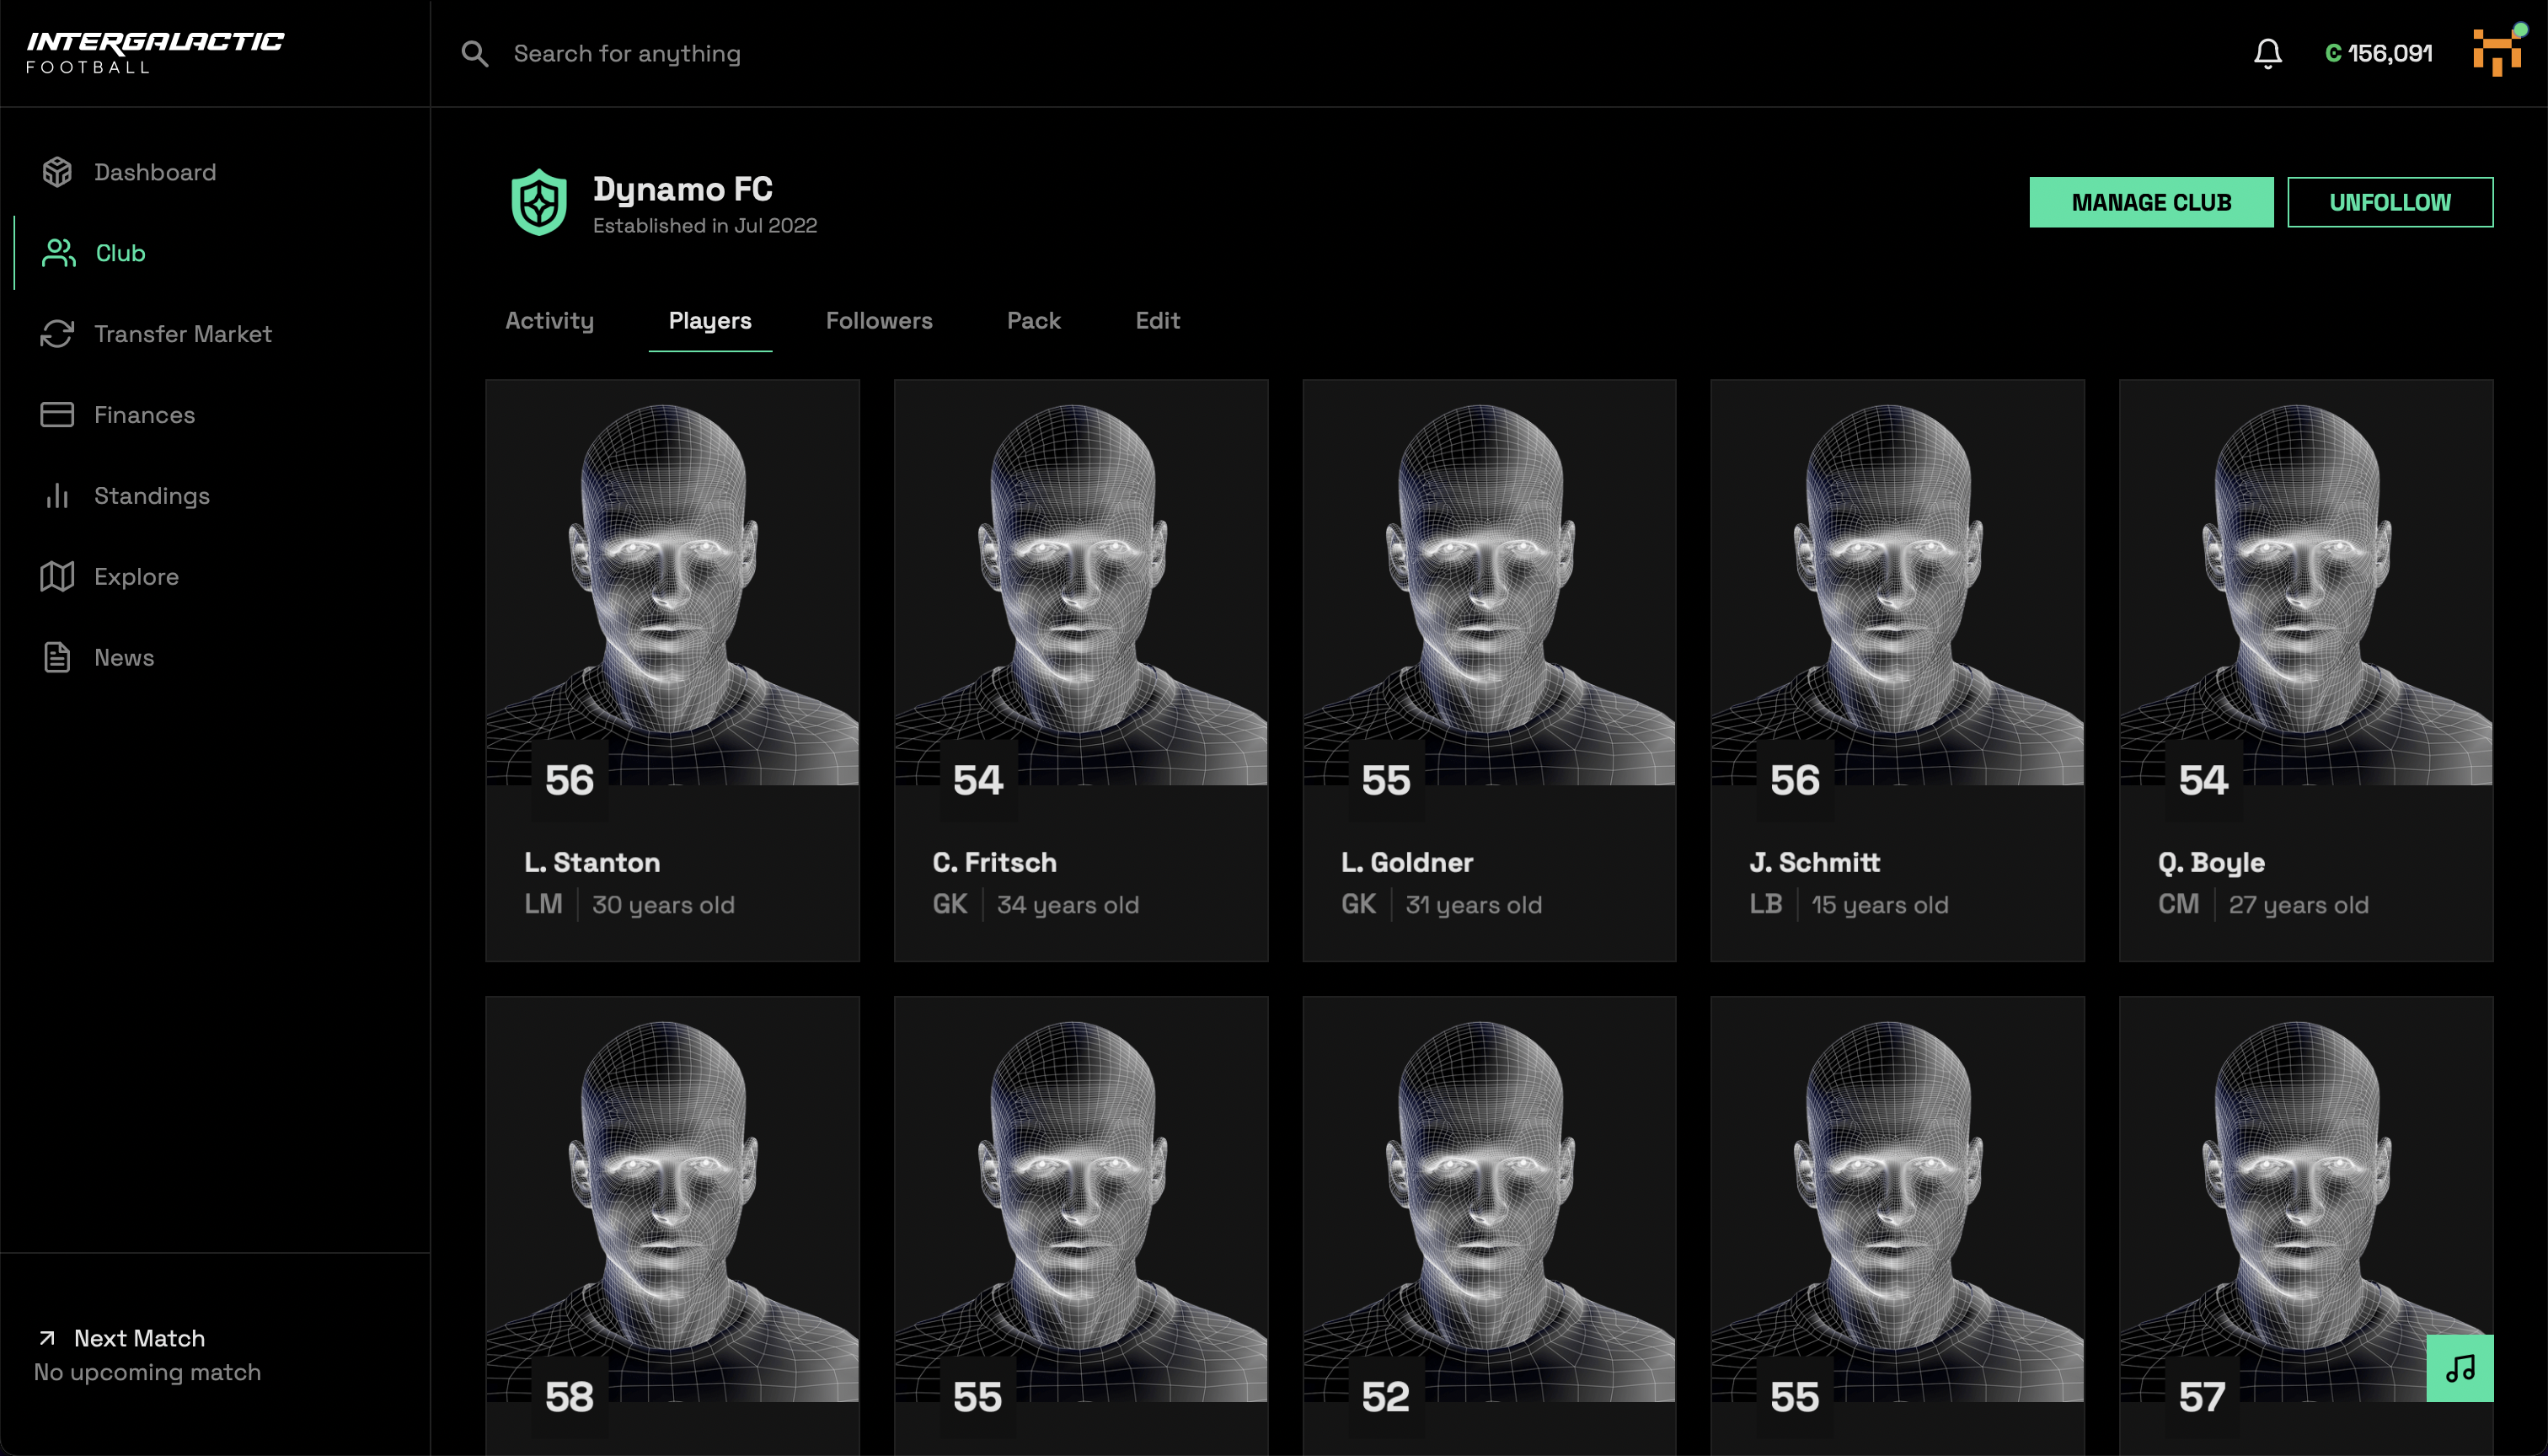The width and height of the screenshot is (2548, 1456).
Task: Click the green music note button
Action: (x=2459, y=1368)
